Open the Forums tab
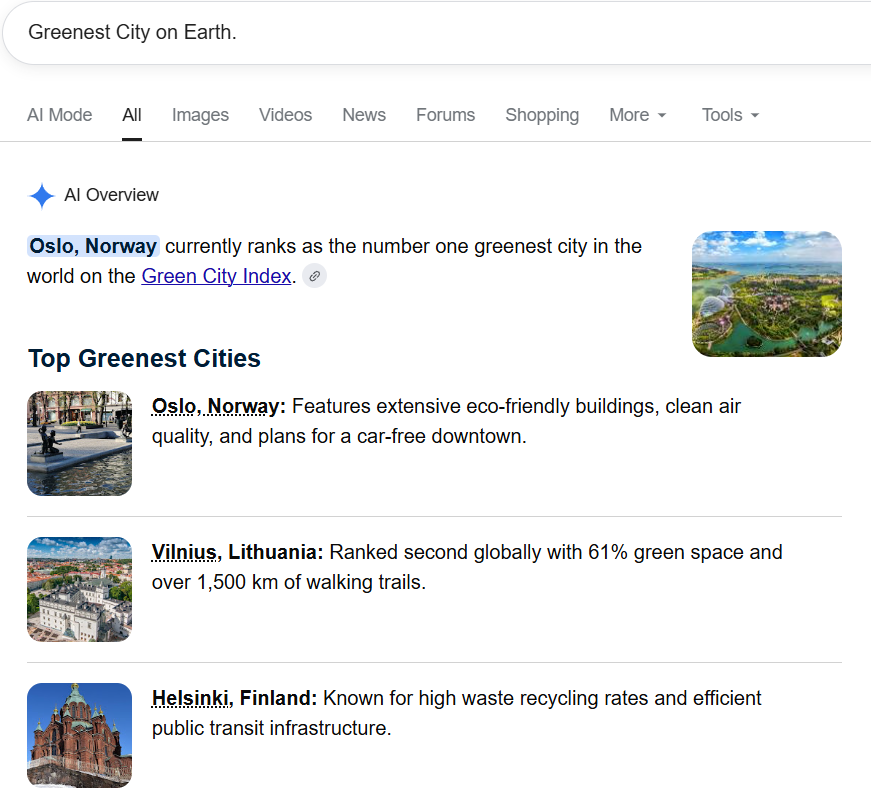 pyautogui.click(x=445, y=115)
